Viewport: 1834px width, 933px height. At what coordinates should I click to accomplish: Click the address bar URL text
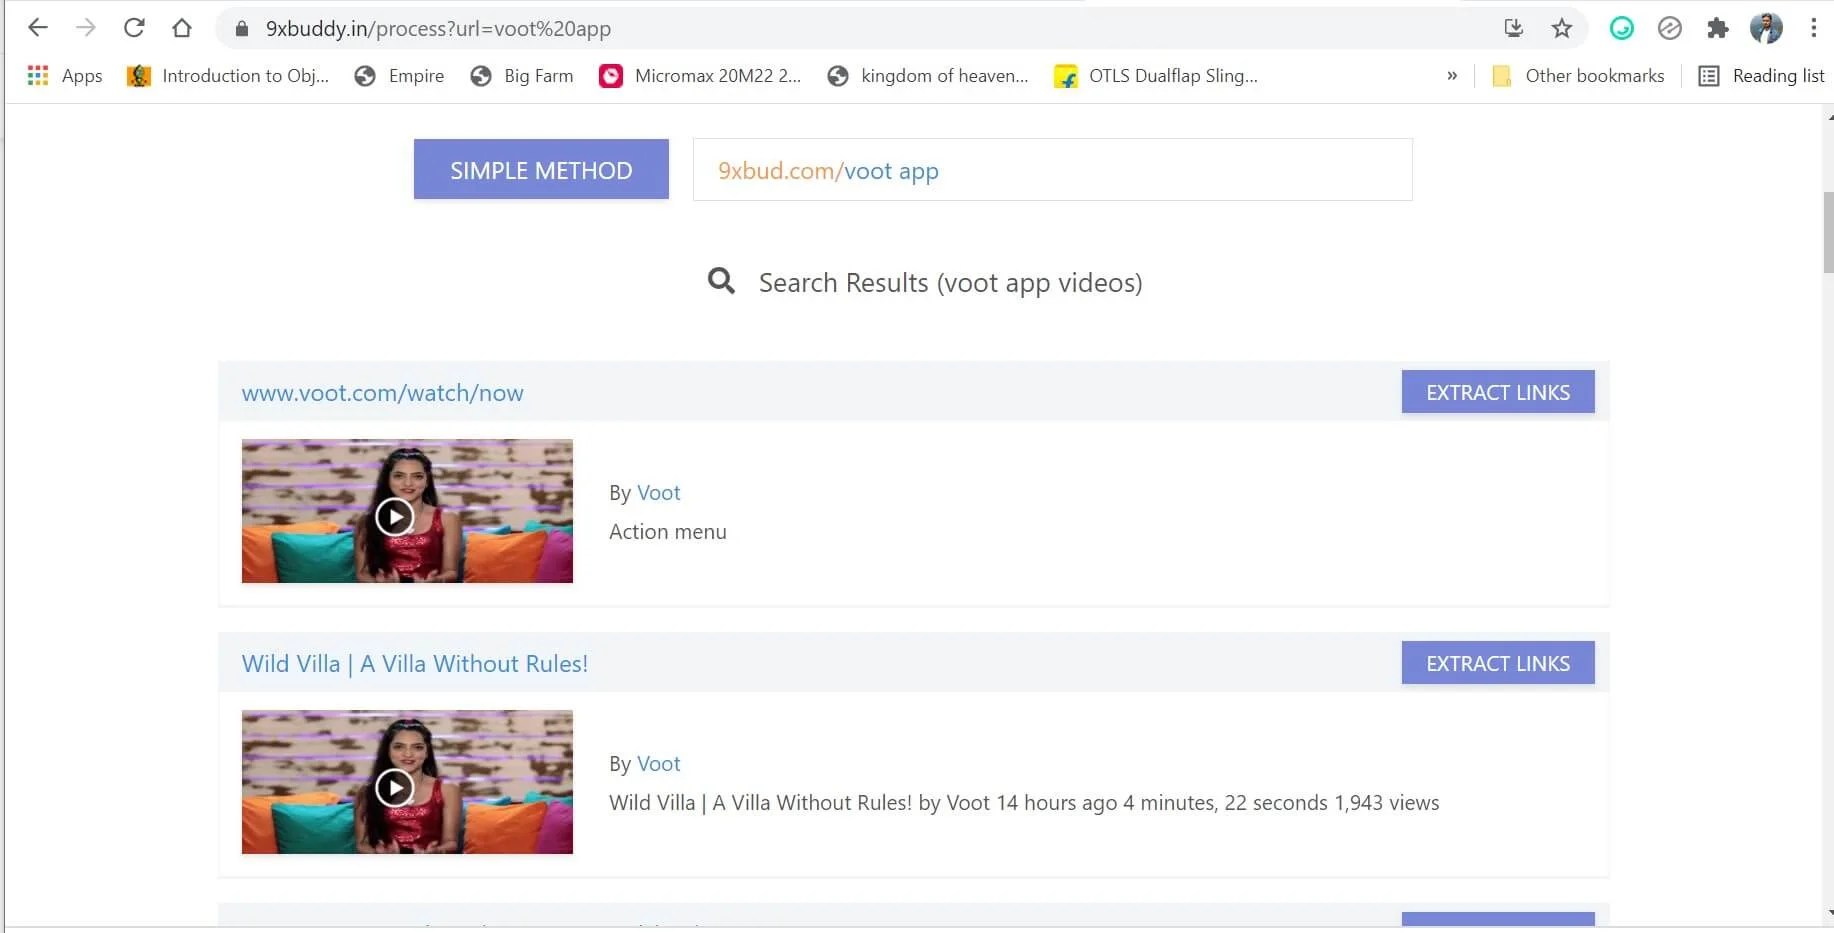click(x=438, y=29)
